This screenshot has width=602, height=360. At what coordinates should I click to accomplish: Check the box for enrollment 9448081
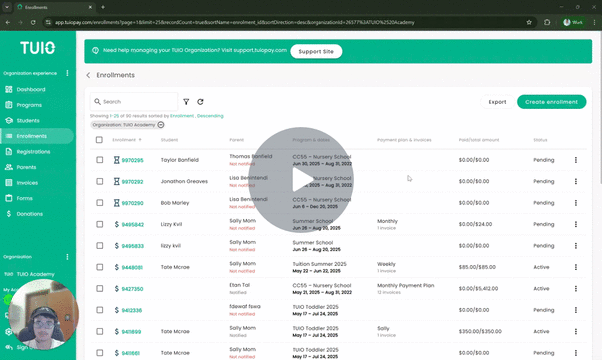click(x=99, y=267)
